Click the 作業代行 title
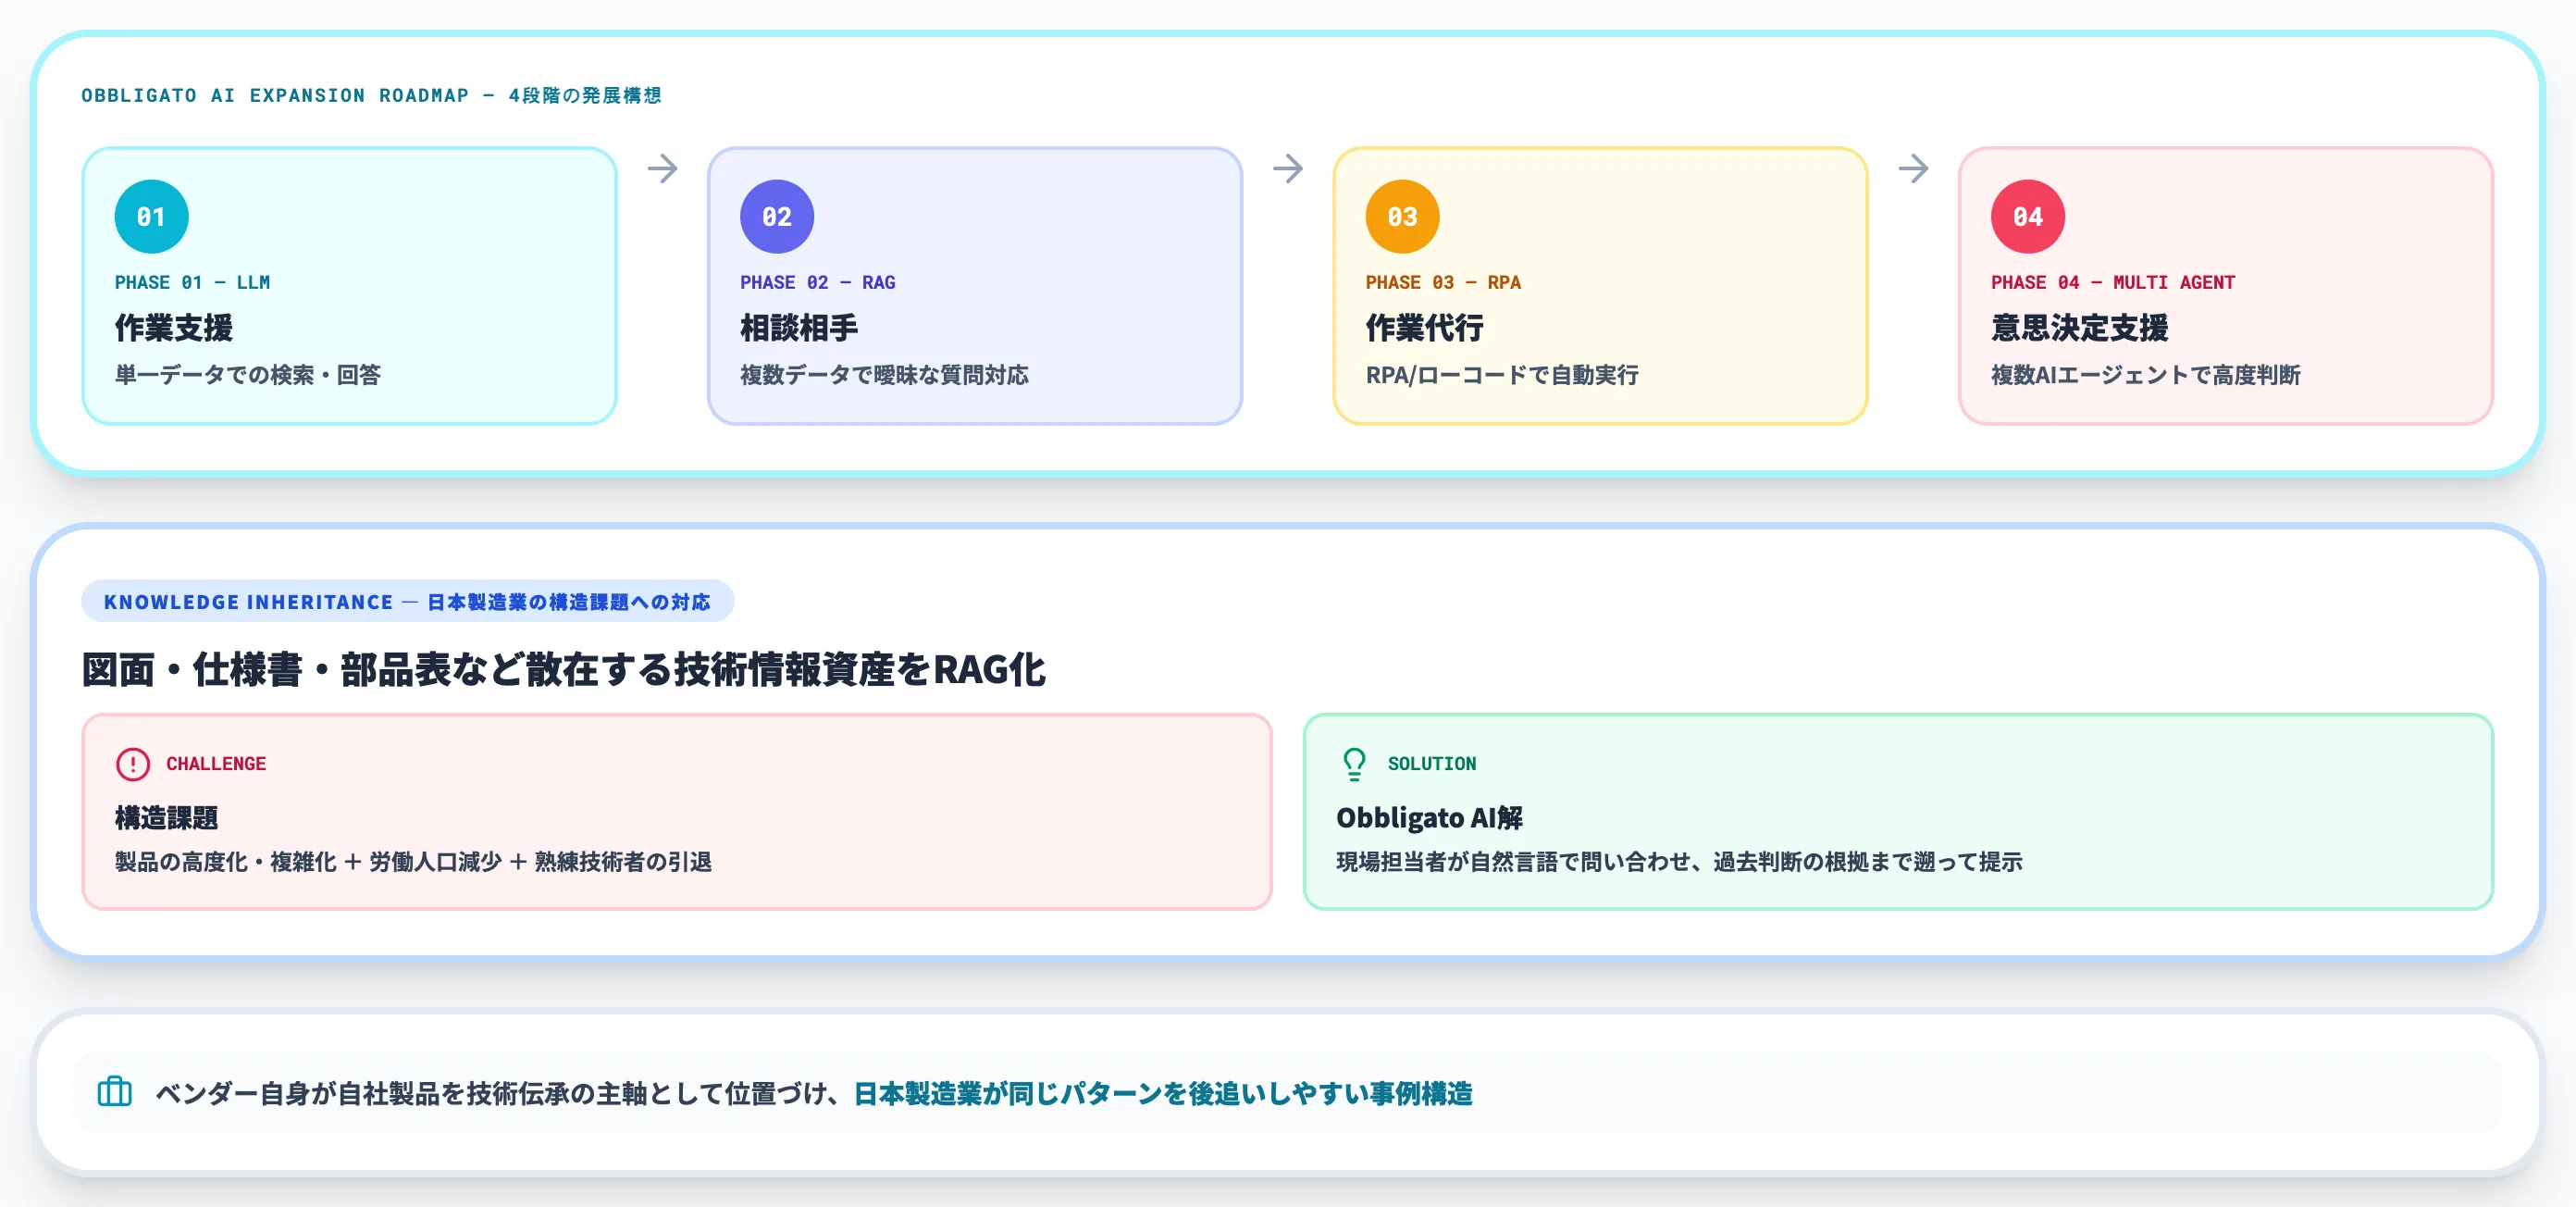The width and height of the screenshot is (2576, 1207). (x=1425, y=327)
